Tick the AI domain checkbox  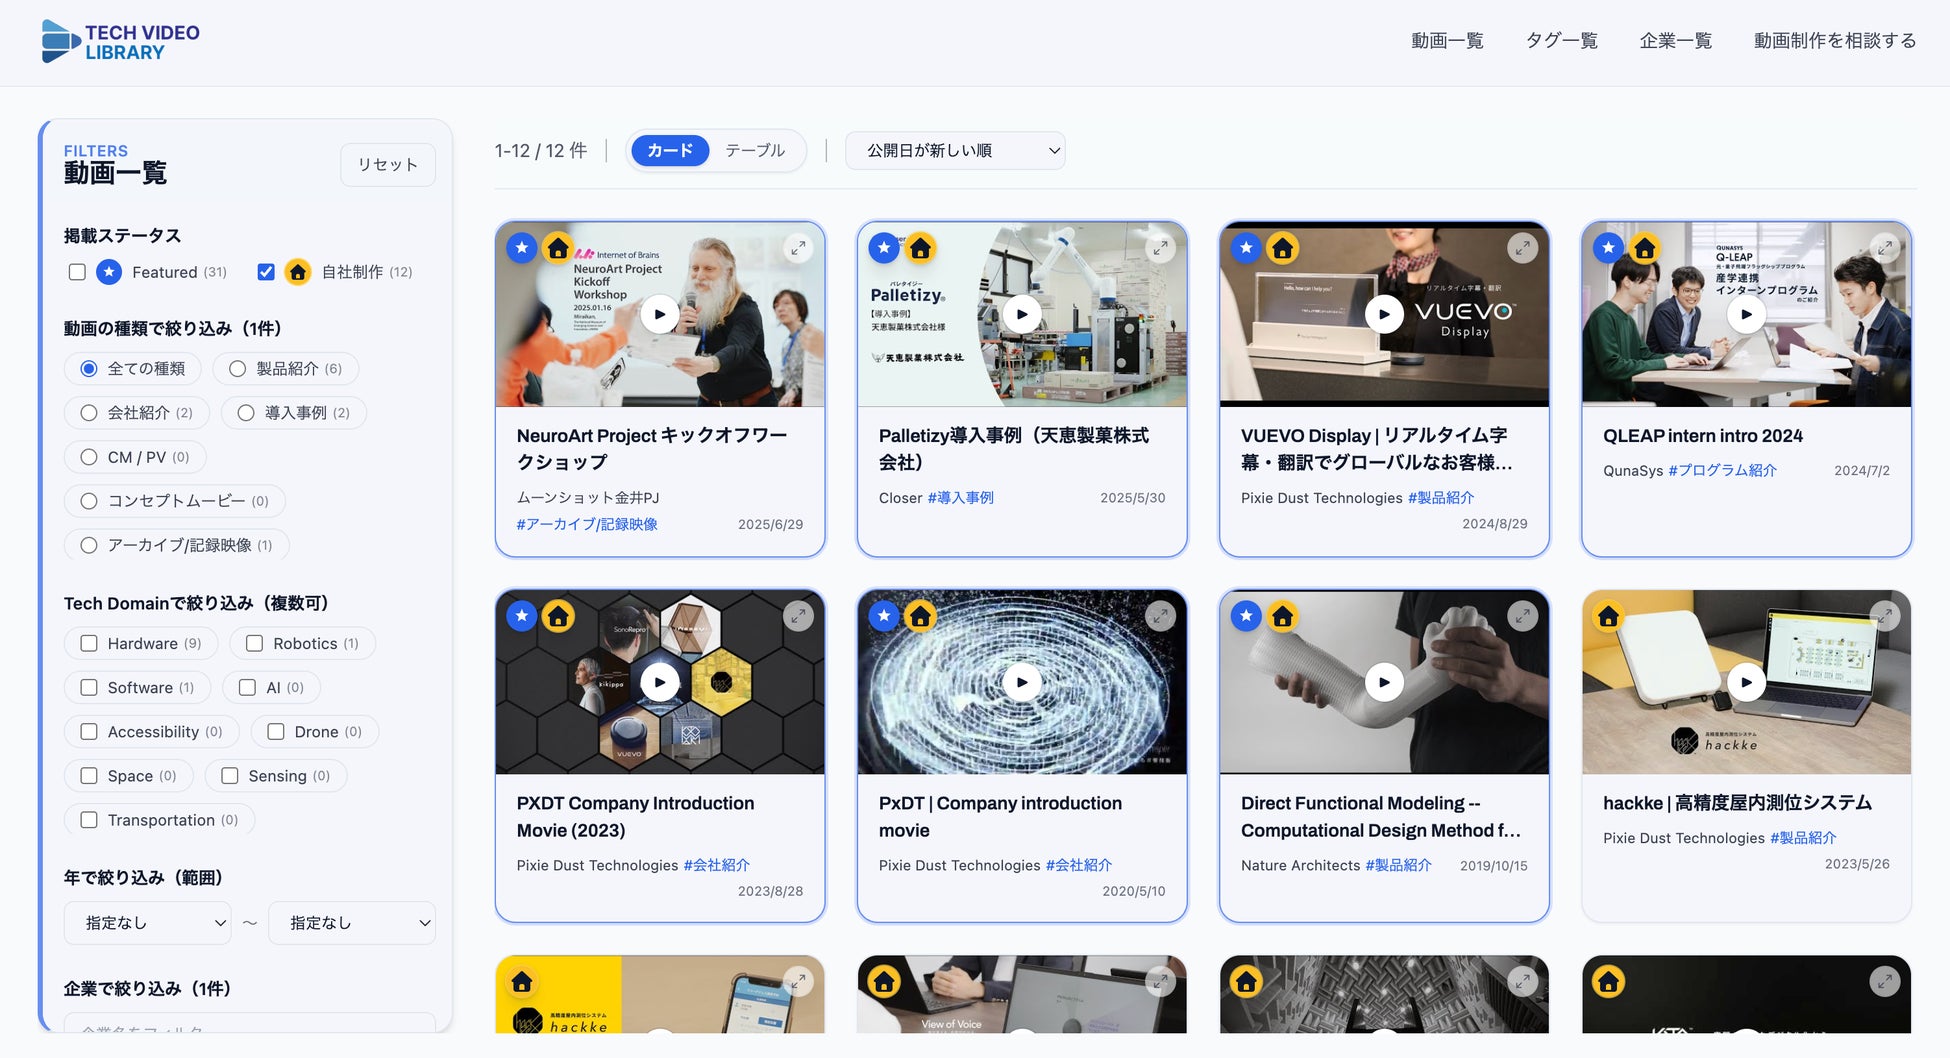(x=248, y=688)
